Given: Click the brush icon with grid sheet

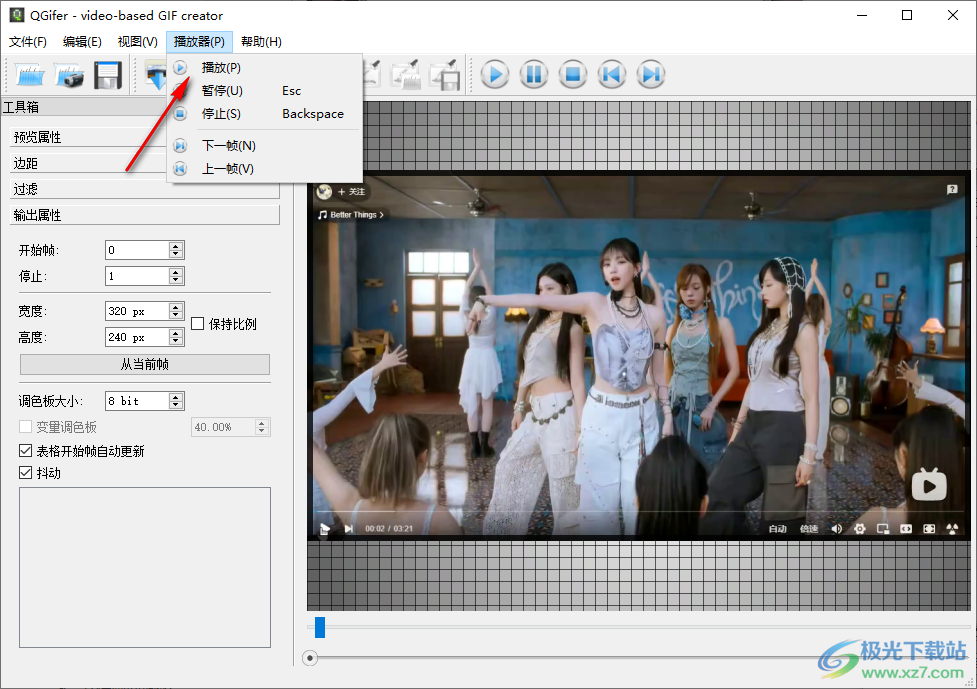Looking at the screenshot, I should (x=405, y=75).
